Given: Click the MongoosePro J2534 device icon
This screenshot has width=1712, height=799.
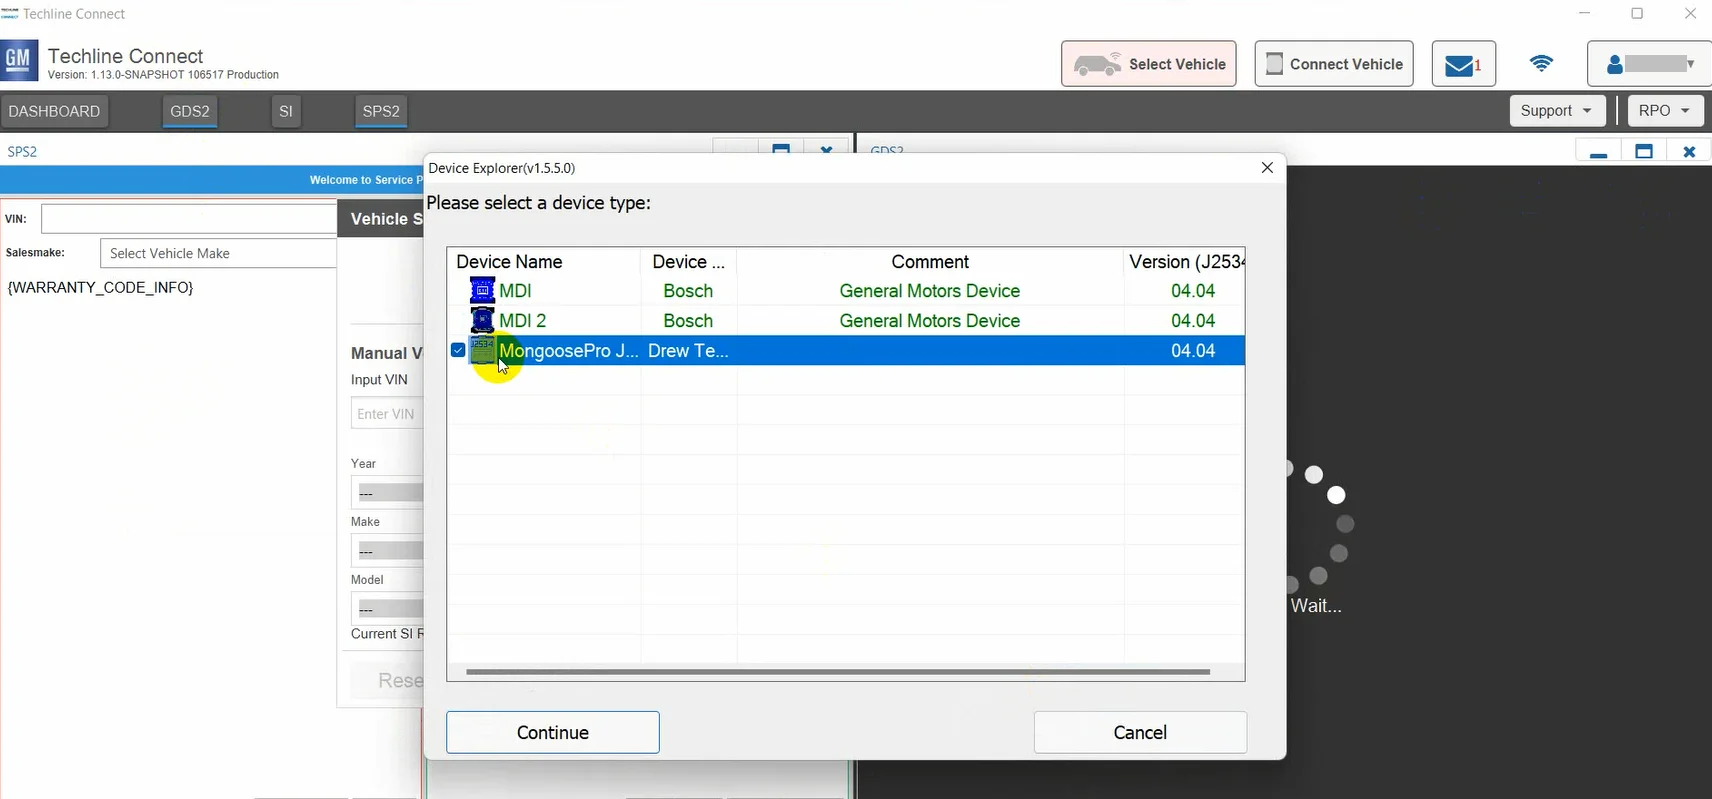Looking at the screenshot, I should click(483, 351).
